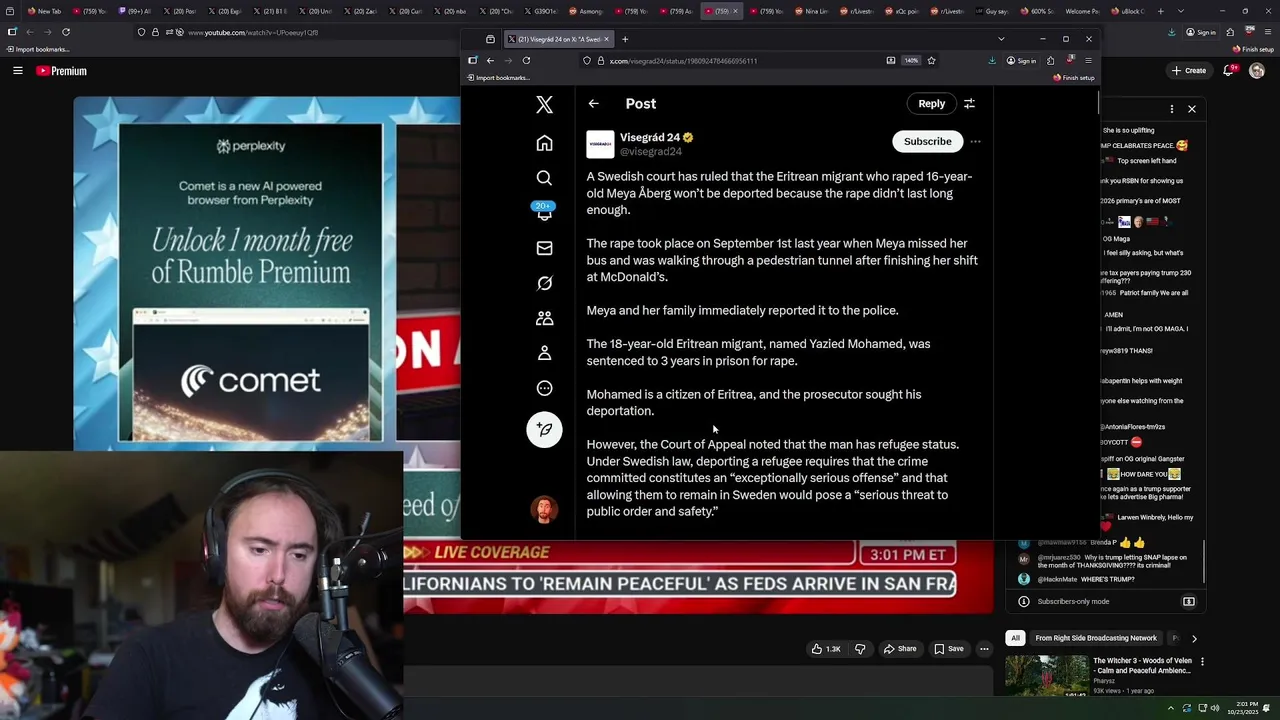Select the New Tab browser tab

(x=43, y=11)
